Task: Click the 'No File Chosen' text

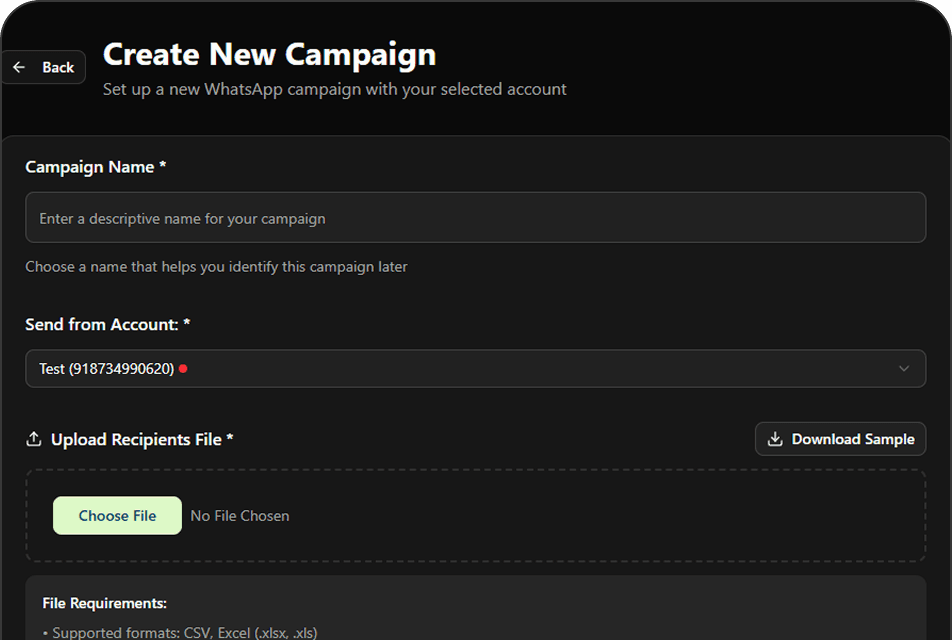Action: (240, 516)
